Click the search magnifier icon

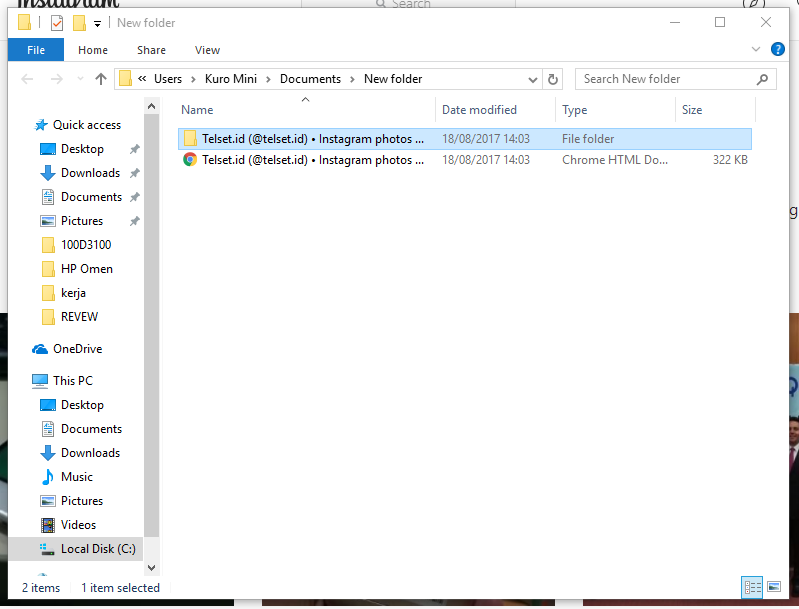(762, 79)
